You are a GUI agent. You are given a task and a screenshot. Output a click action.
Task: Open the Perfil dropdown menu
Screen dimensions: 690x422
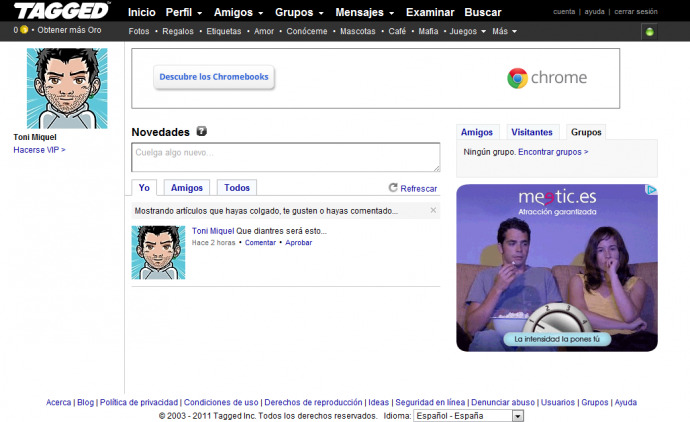[184, 13]
